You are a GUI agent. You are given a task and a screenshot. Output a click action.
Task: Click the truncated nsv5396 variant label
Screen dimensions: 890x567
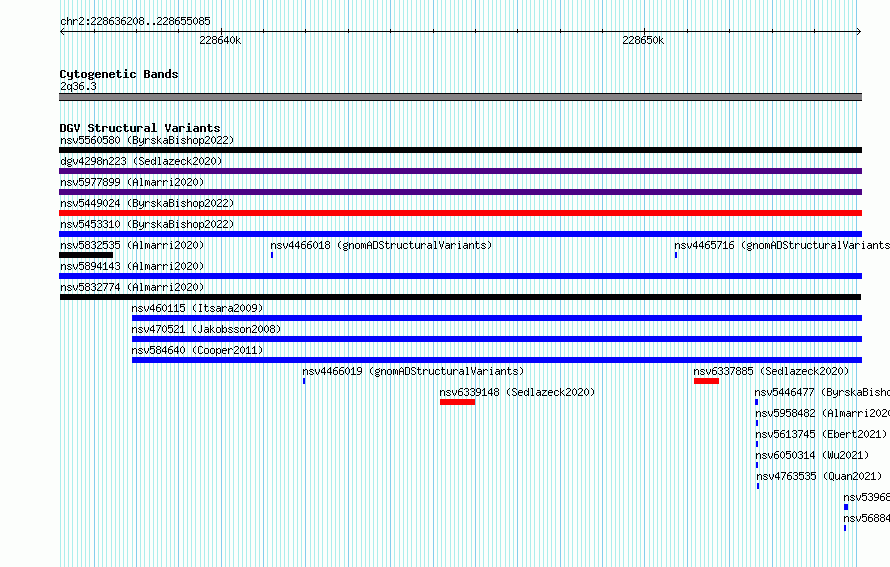click(x=866, y=497)
